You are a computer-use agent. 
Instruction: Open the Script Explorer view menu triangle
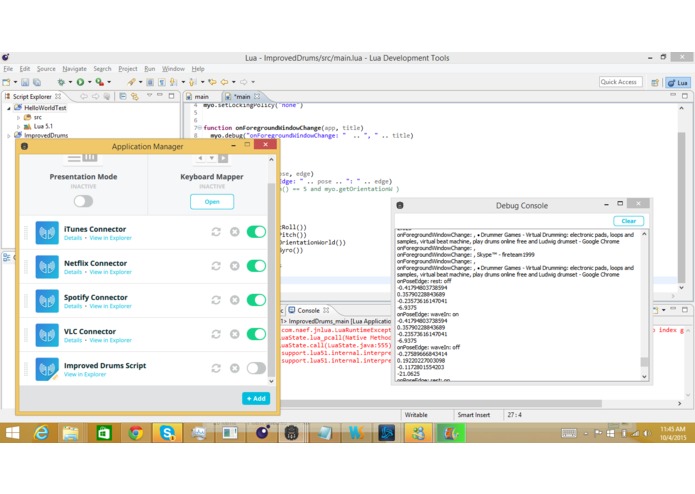[149, 96]
